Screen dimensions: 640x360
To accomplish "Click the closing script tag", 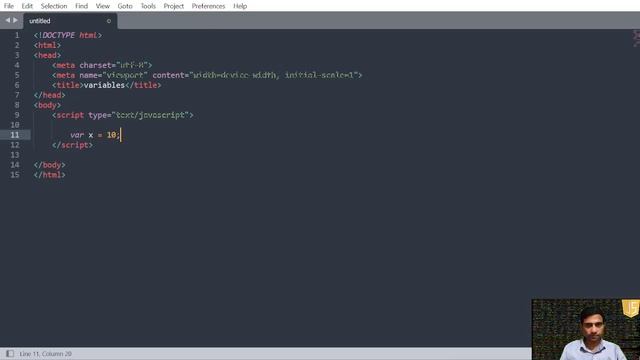I will [72, 145].
